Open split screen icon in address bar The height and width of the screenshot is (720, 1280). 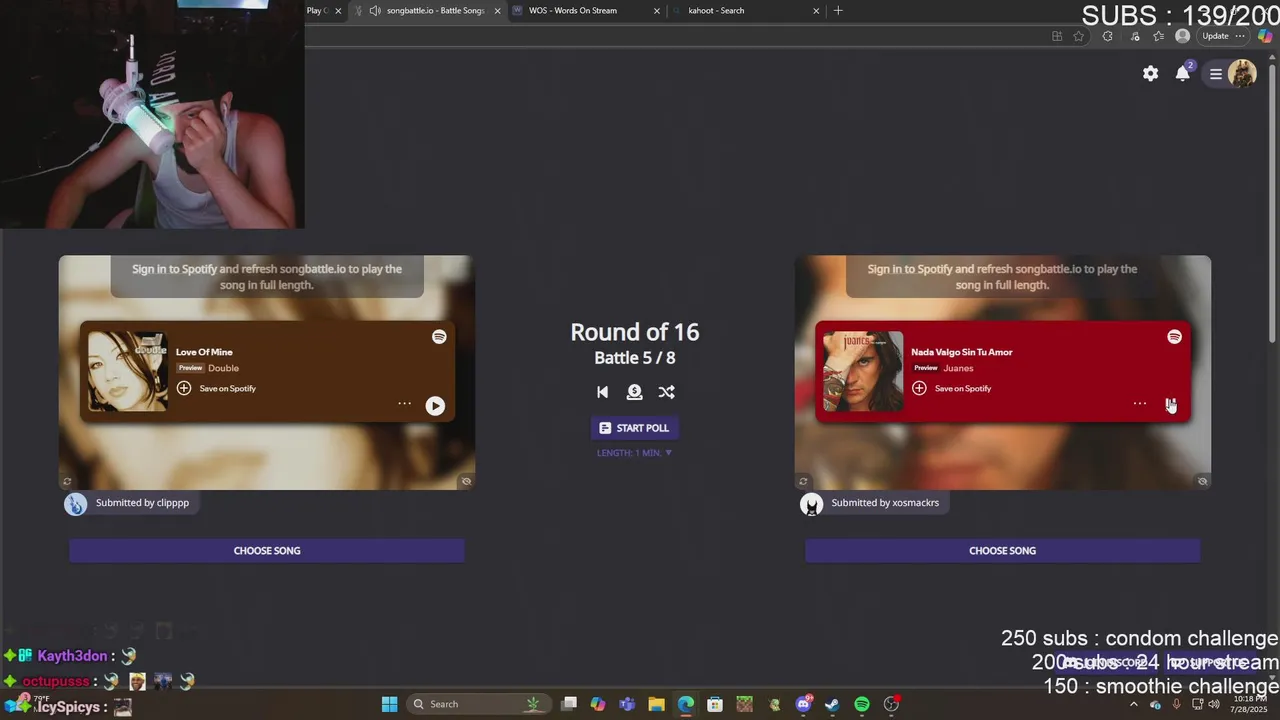click(x=1057, y=36)
